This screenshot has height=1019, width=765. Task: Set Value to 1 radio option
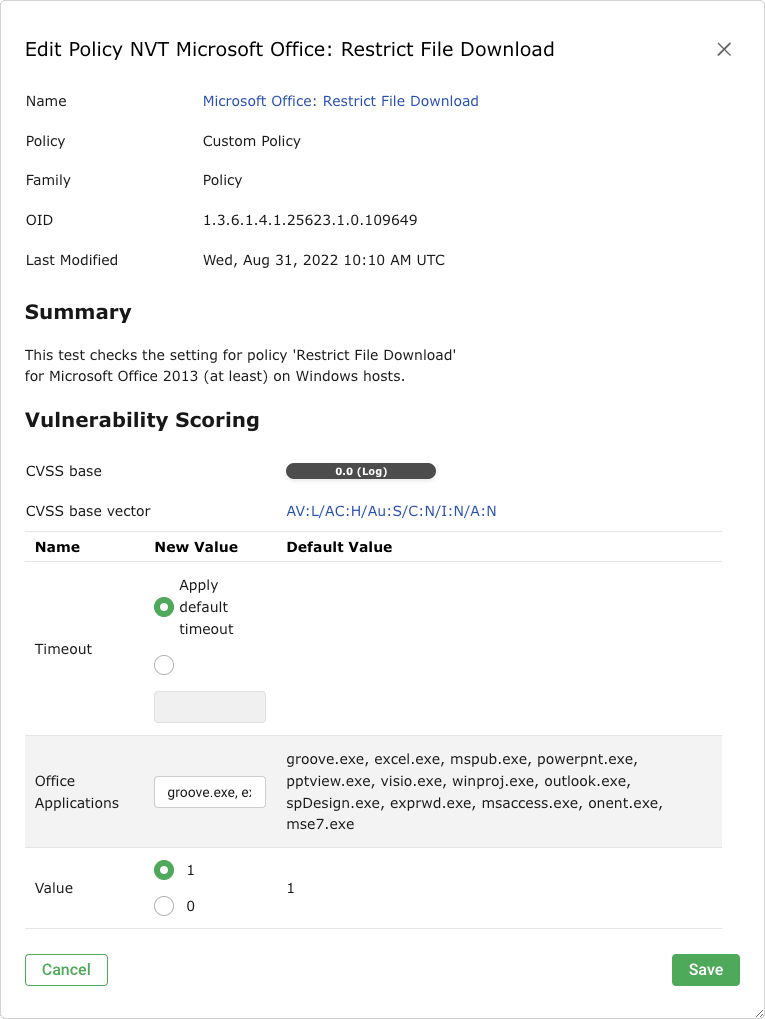[x=164, y=870]
